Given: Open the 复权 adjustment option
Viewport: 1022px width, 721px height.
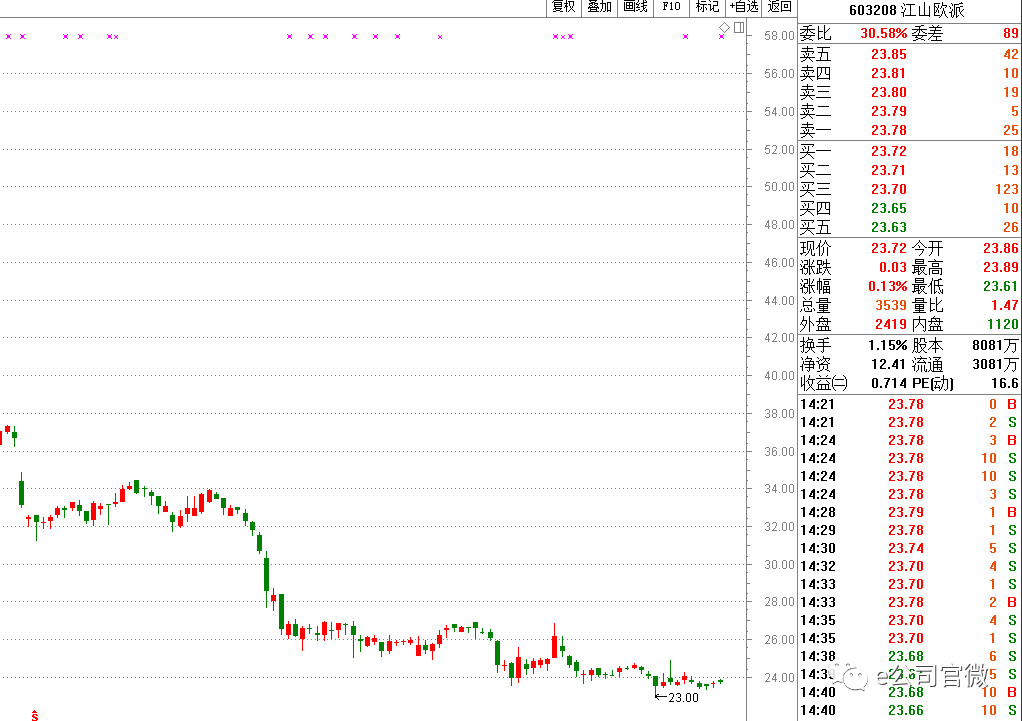Looking at the screenshot, I should (563, 7).
